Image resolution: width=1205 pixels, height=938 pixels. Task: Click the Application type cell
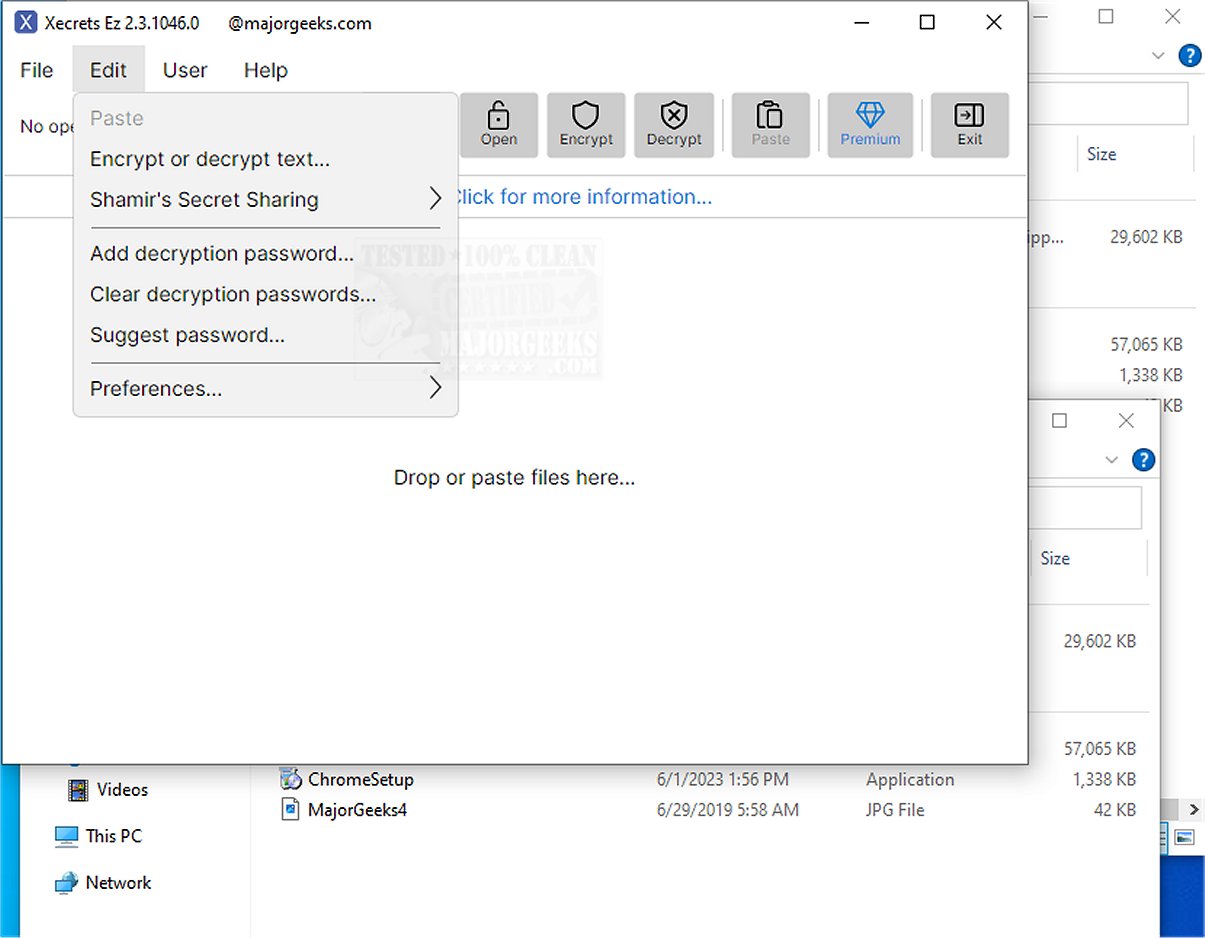click(910, 779)
